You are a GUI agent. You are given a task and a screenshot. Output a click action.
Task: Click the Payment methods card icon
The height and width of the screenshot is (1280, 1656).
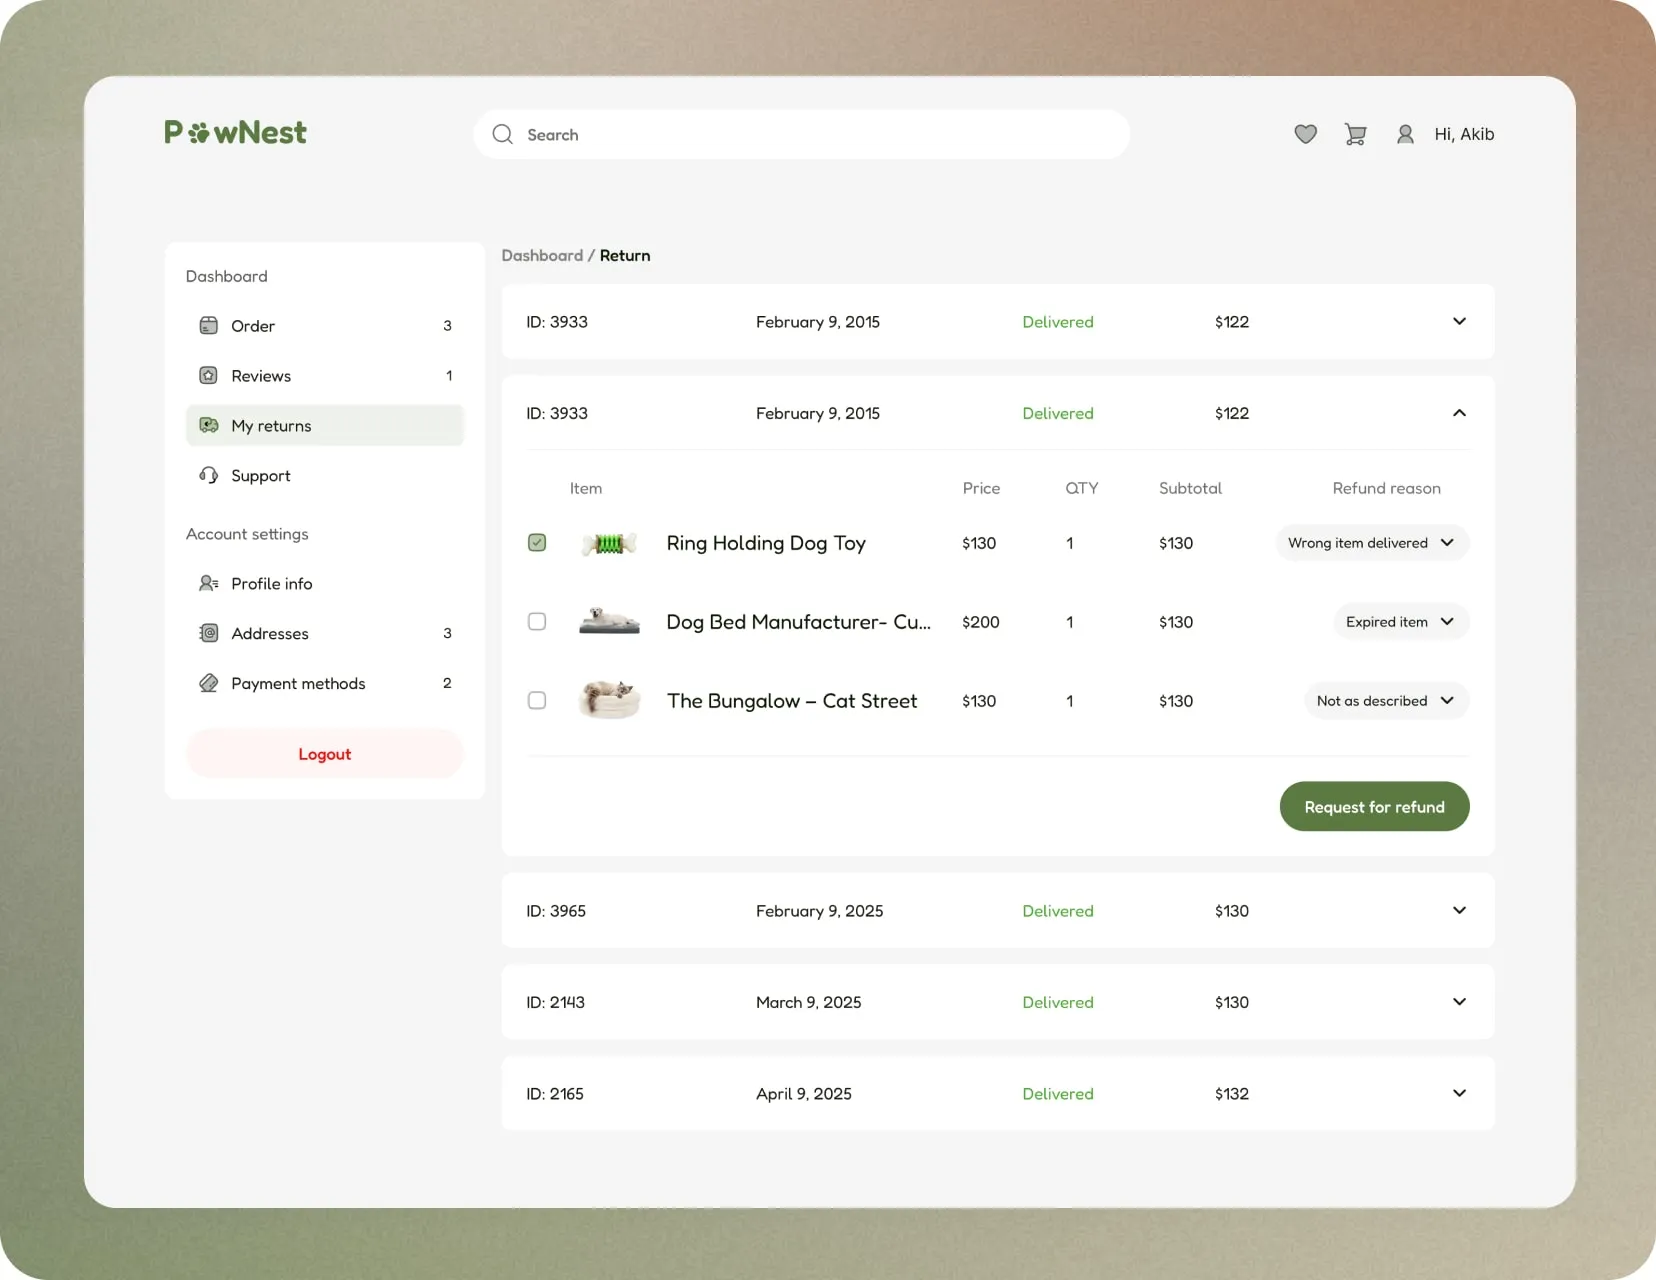click(x=208, y=683)
